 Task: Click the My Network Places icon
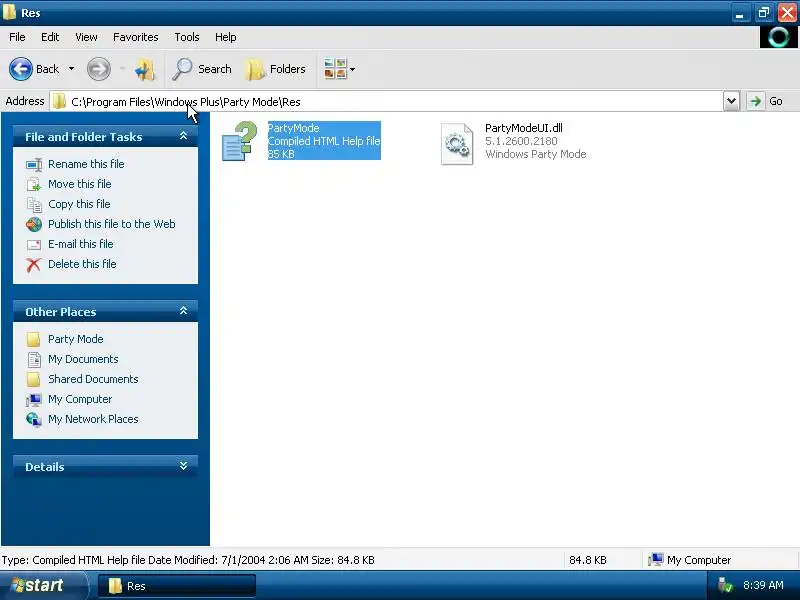click(x=34, y=419)
